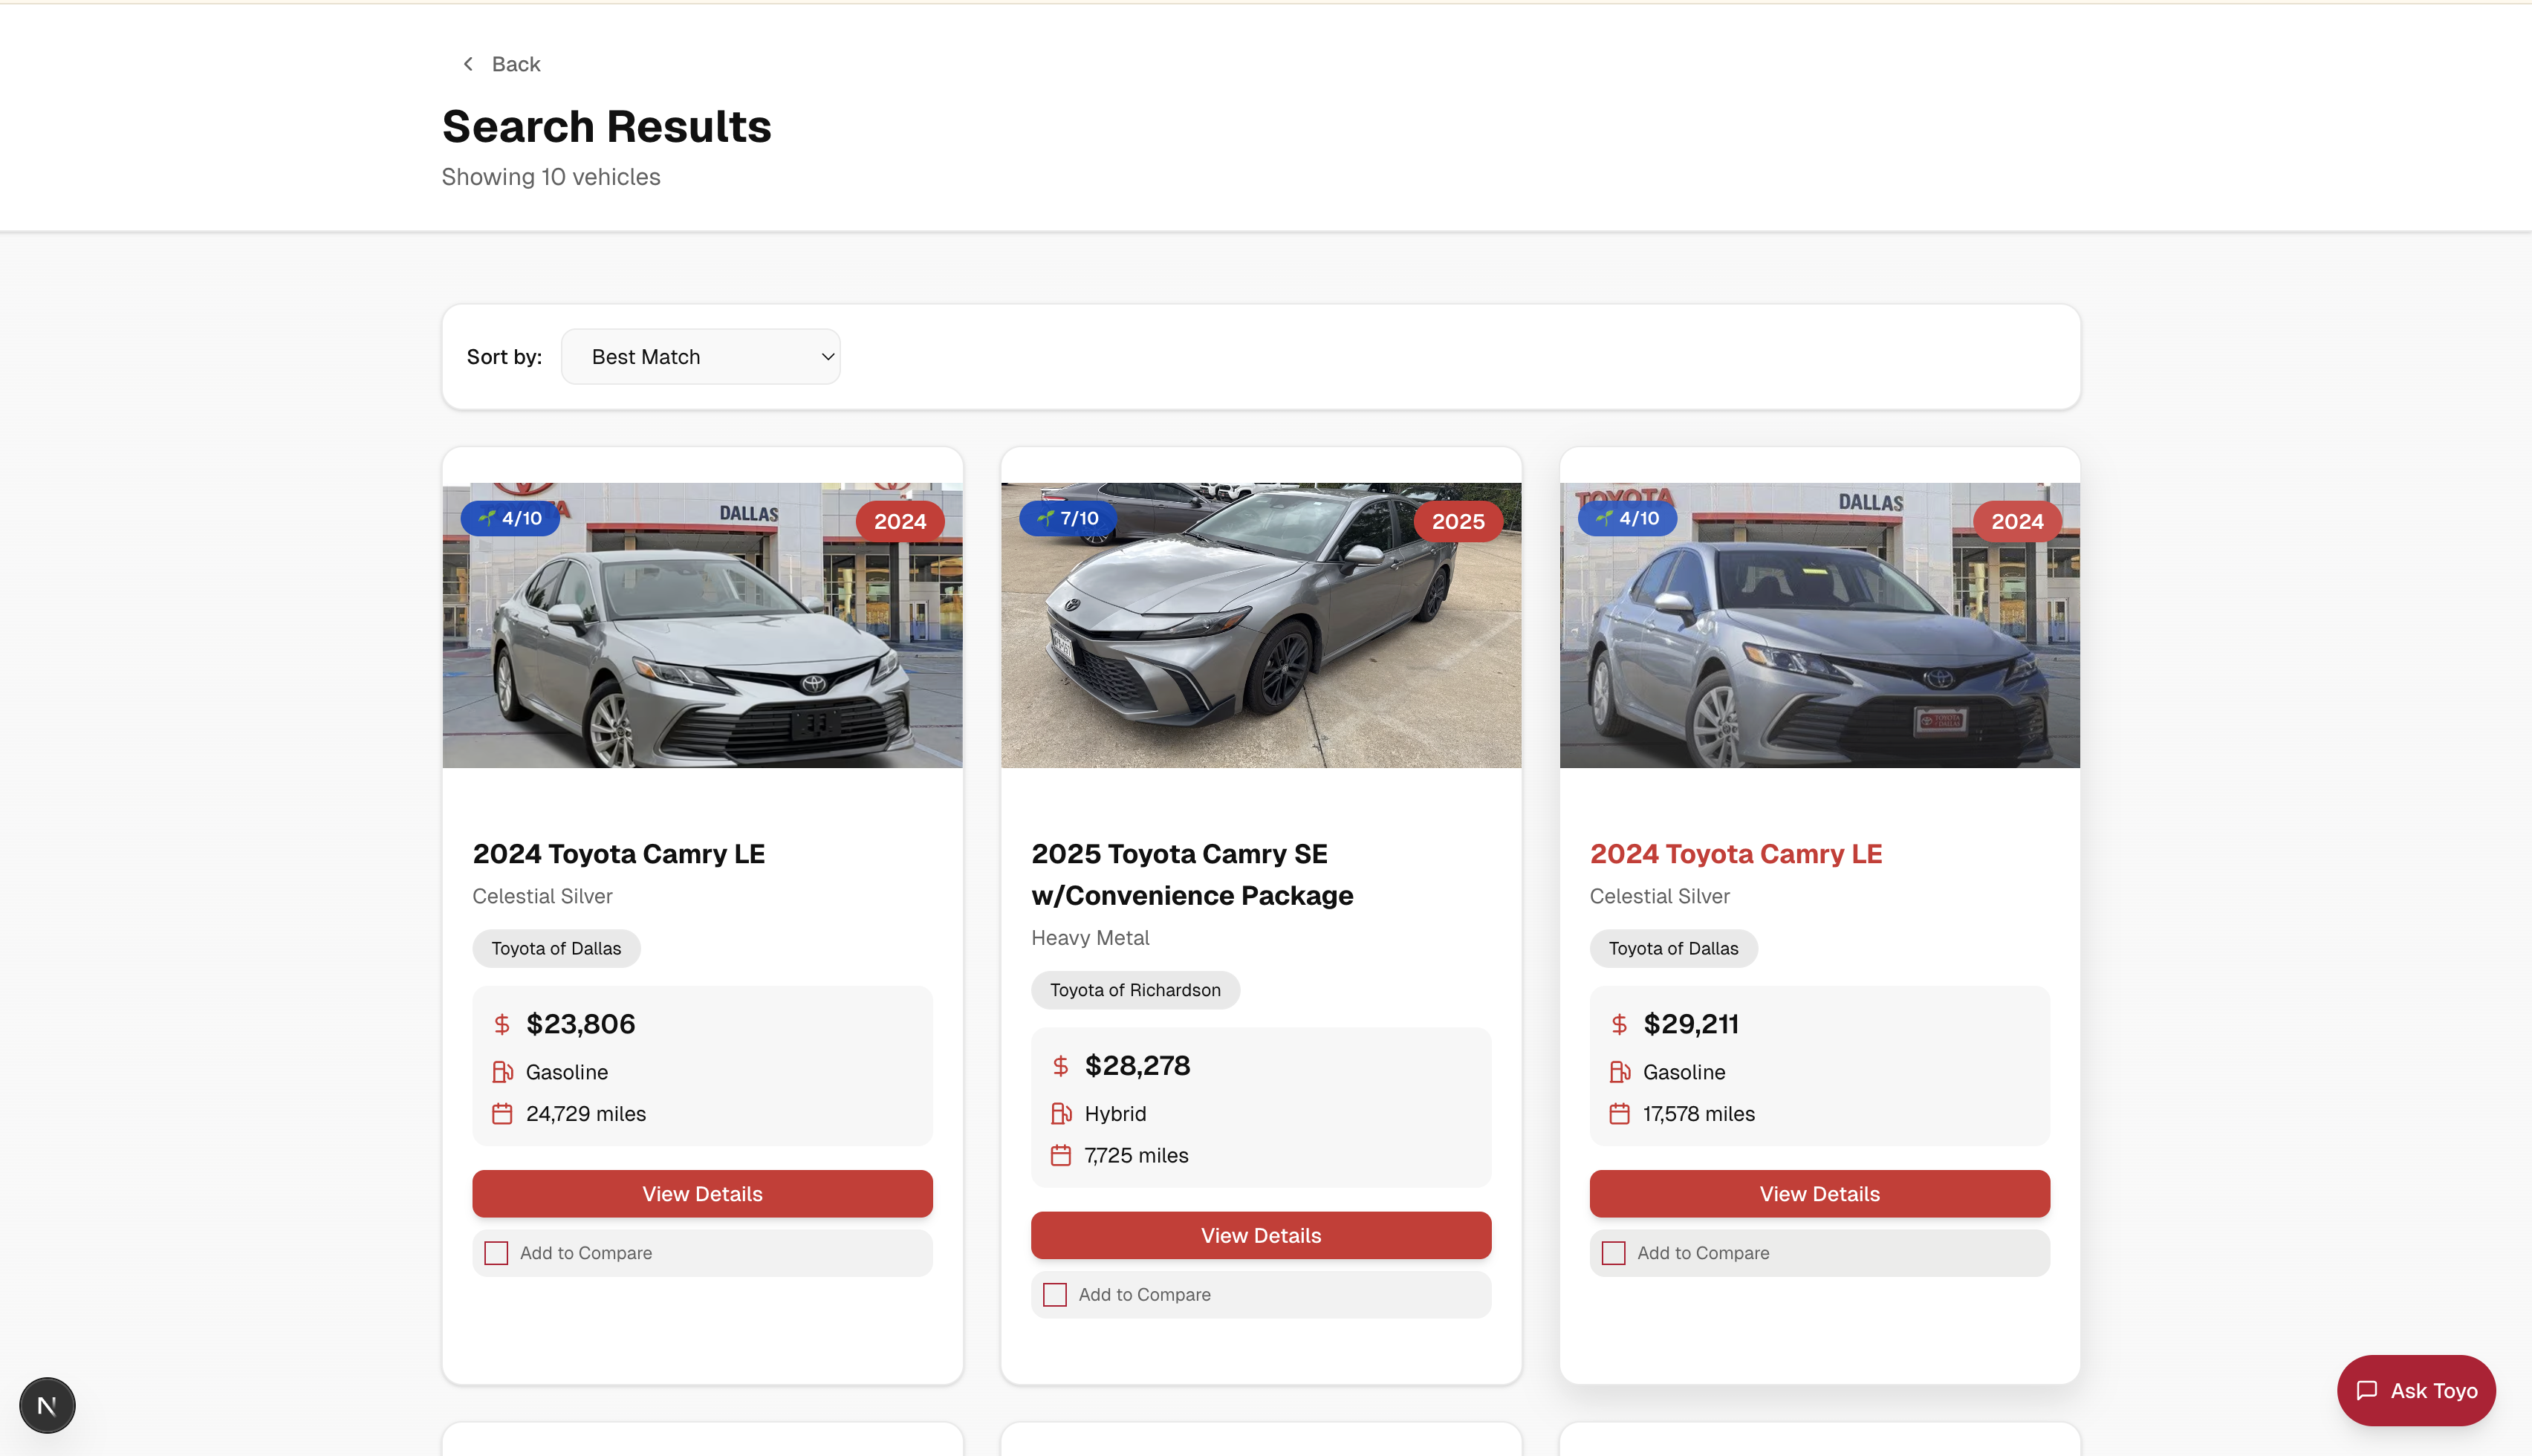
Task: Click the fuel pump icon next to Hybrid
Action: click(x=1061, y=1113)
